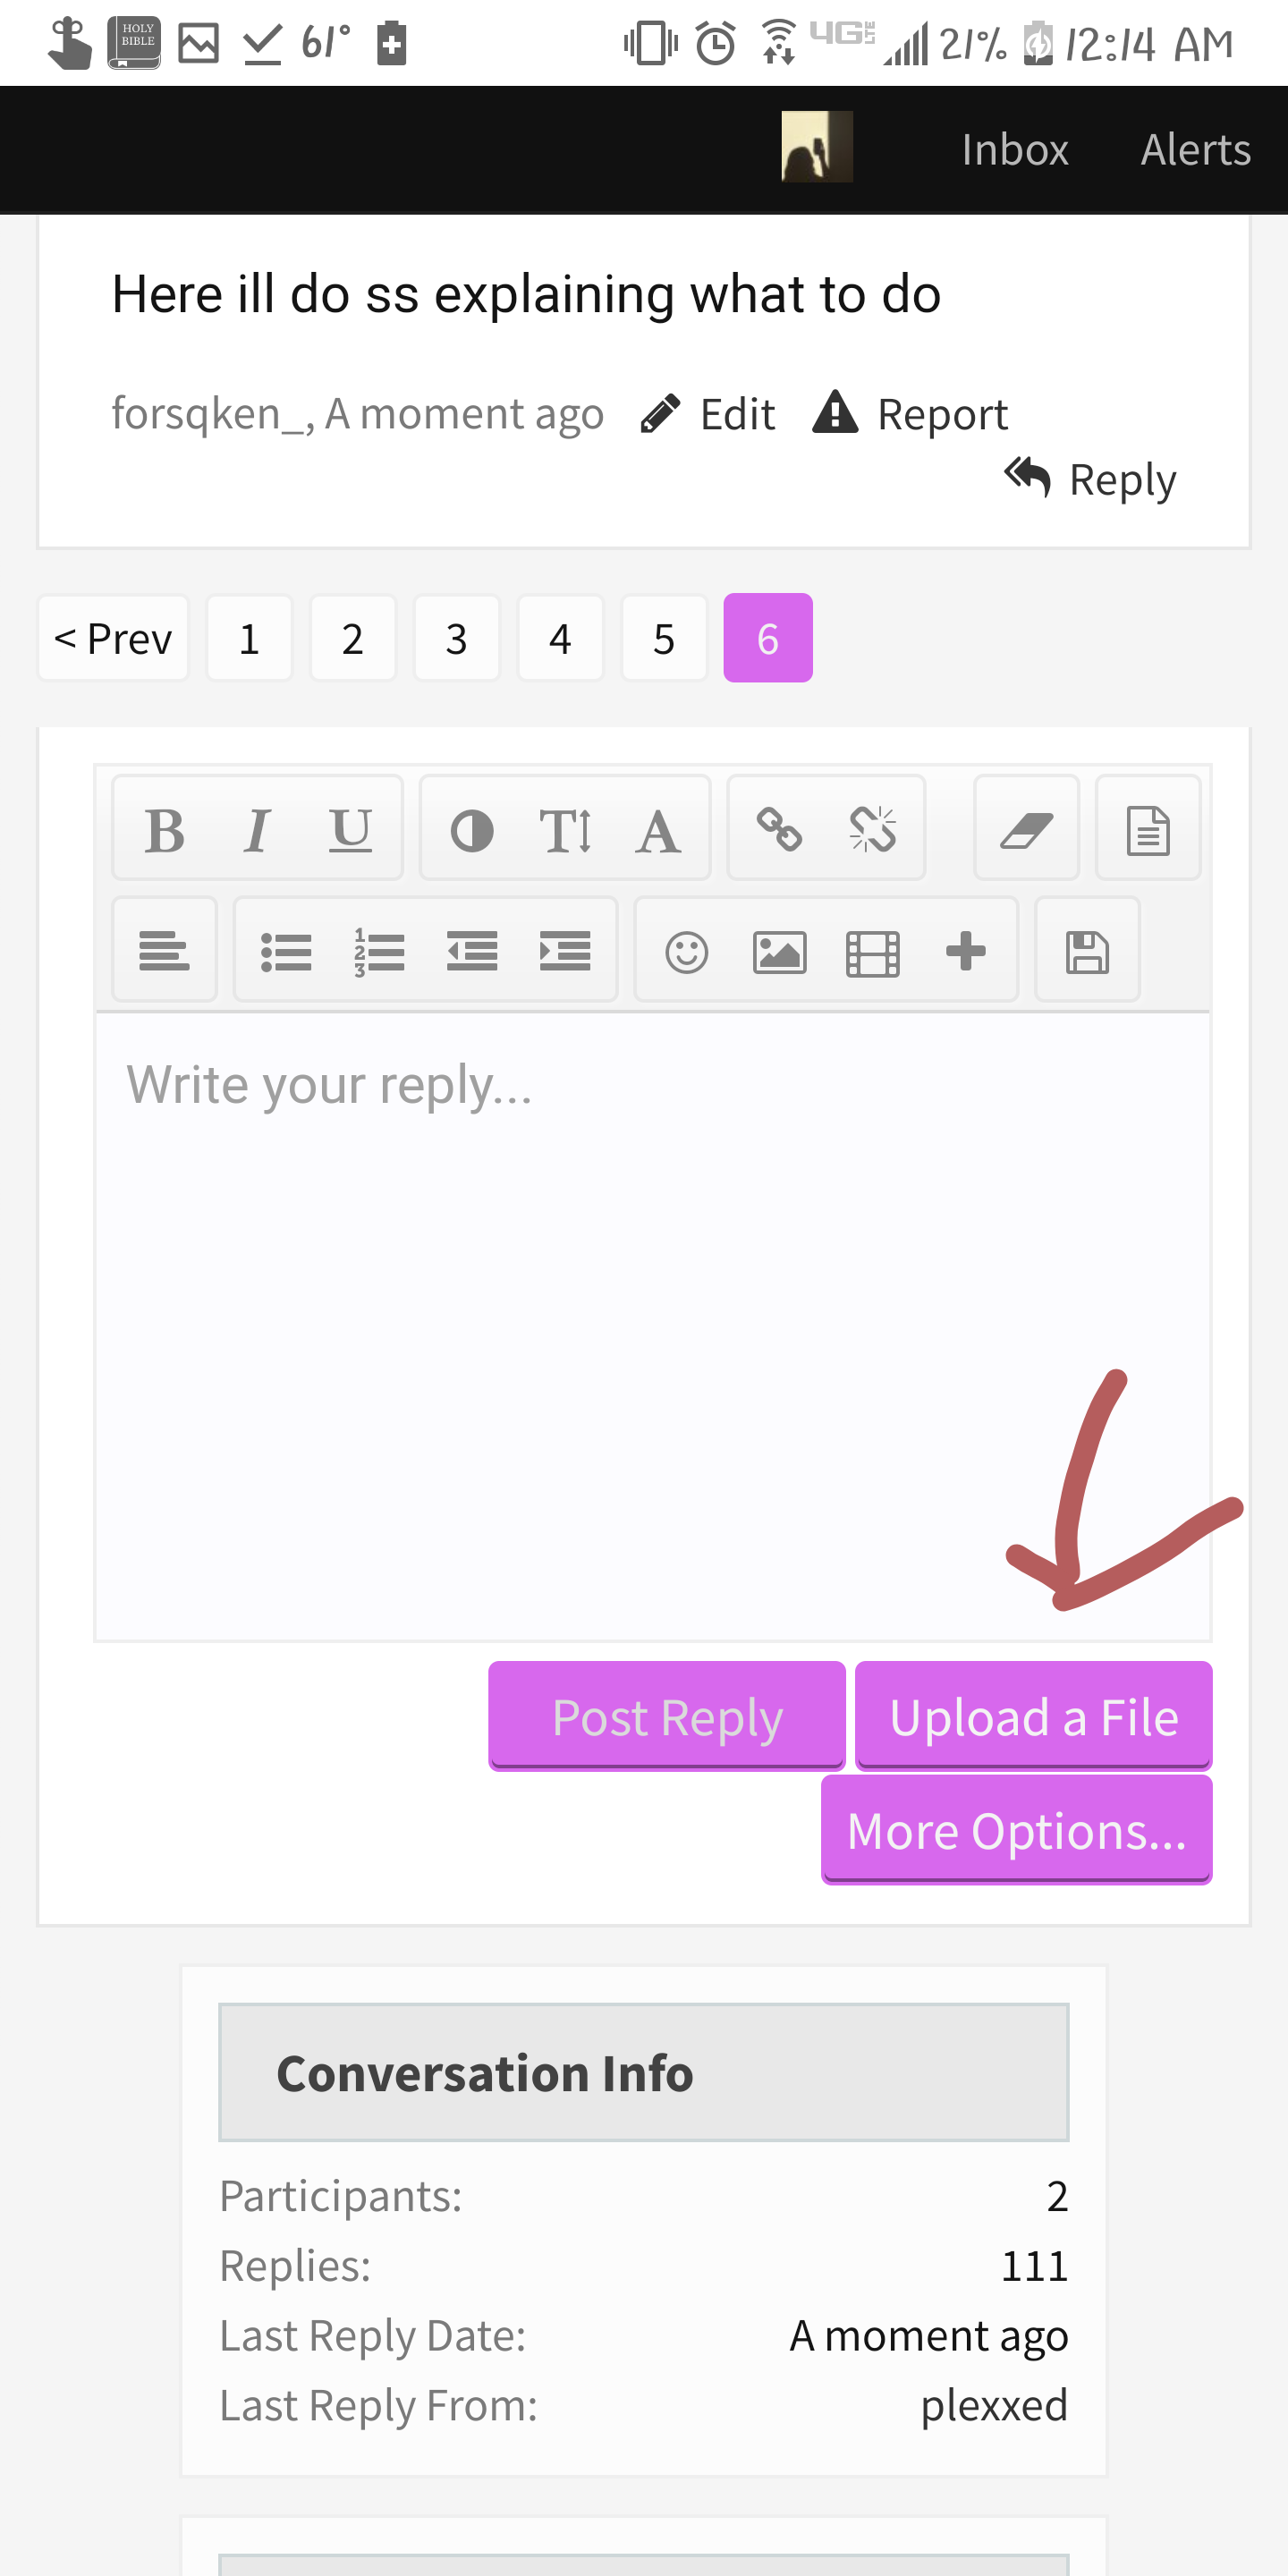
Task: Toggle bold formatting in editor
Action: tap(165, 830)
